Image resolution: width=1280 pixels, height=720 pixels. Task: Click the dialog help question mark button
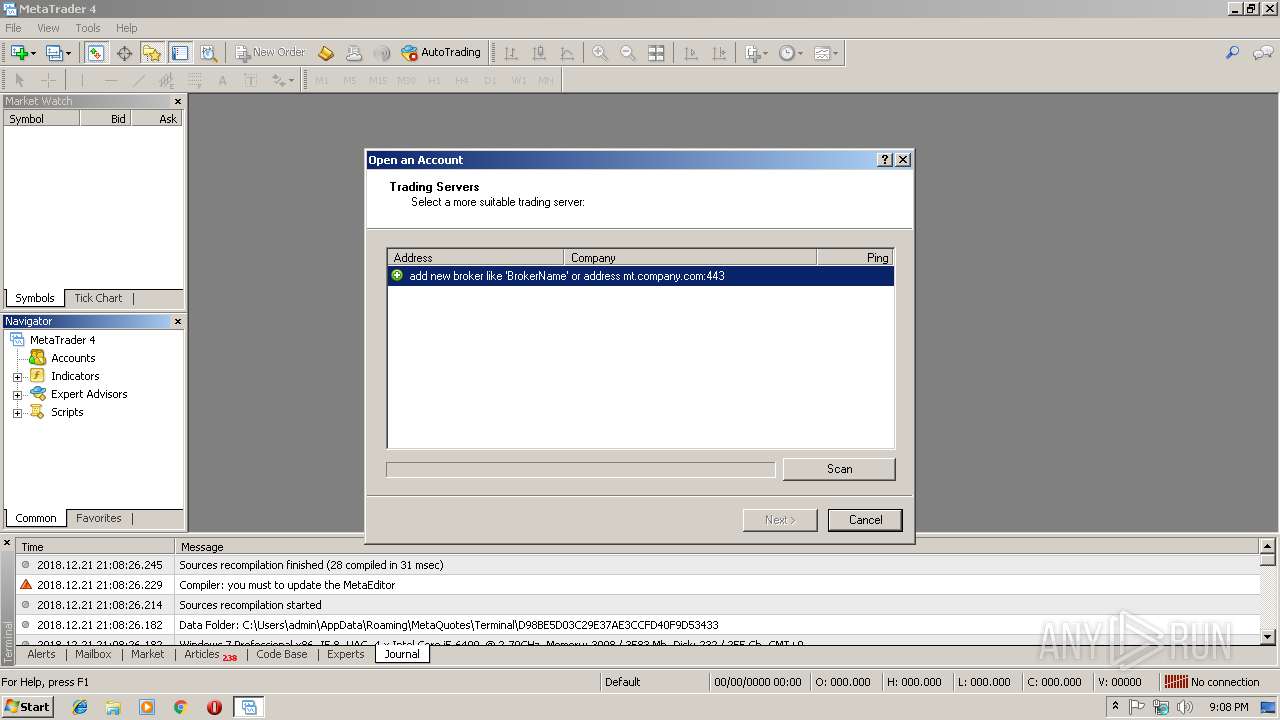(885, 160)
